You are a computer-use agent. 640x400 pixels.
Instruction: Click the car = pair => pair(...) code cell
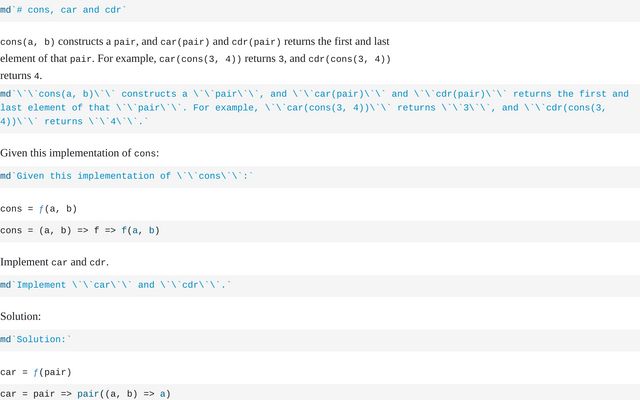85,394
